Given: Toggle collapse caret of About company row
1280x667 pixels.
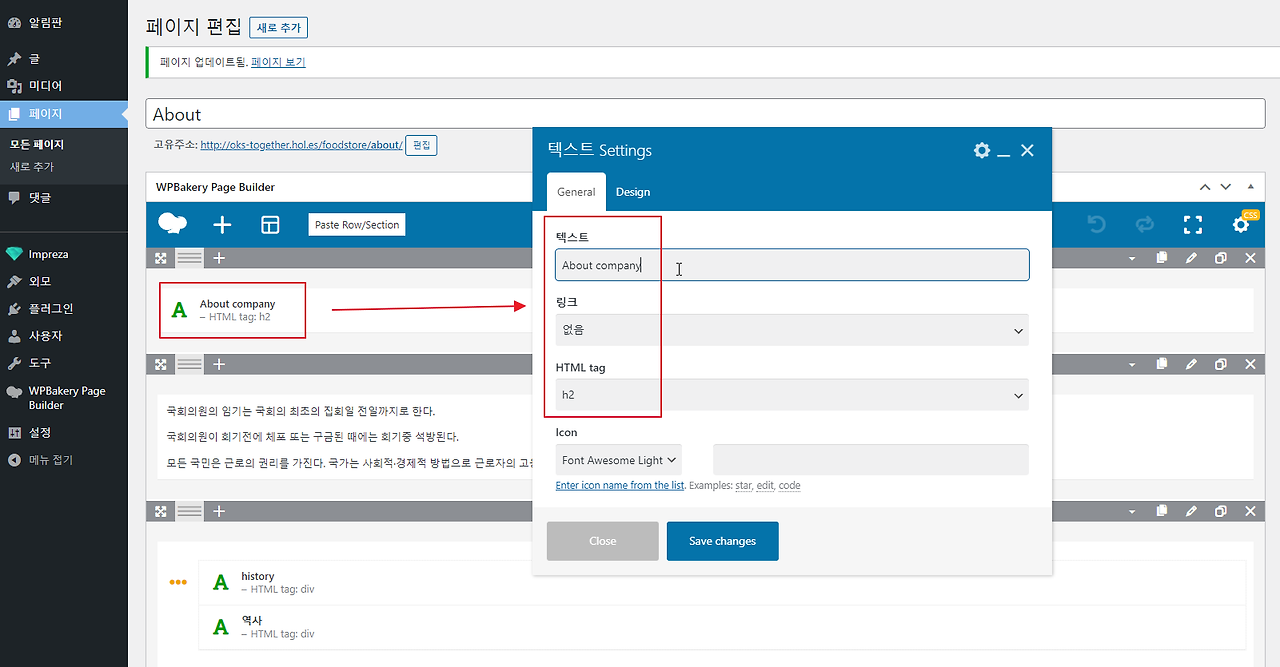Looking at the screenshot, I should pyautogui.click(x=1132, y=258).
